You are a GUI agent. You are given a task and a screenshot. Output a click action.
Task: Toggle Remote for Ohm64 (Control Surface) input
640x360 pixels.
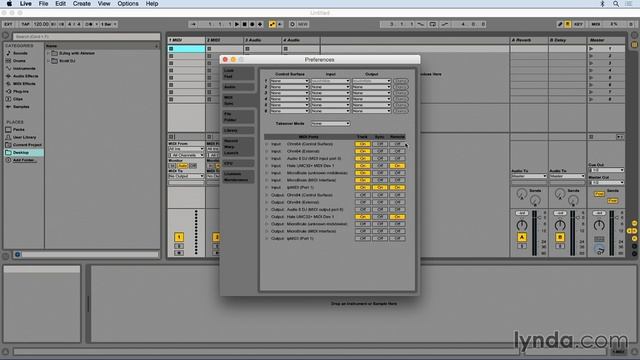[397, 144]
